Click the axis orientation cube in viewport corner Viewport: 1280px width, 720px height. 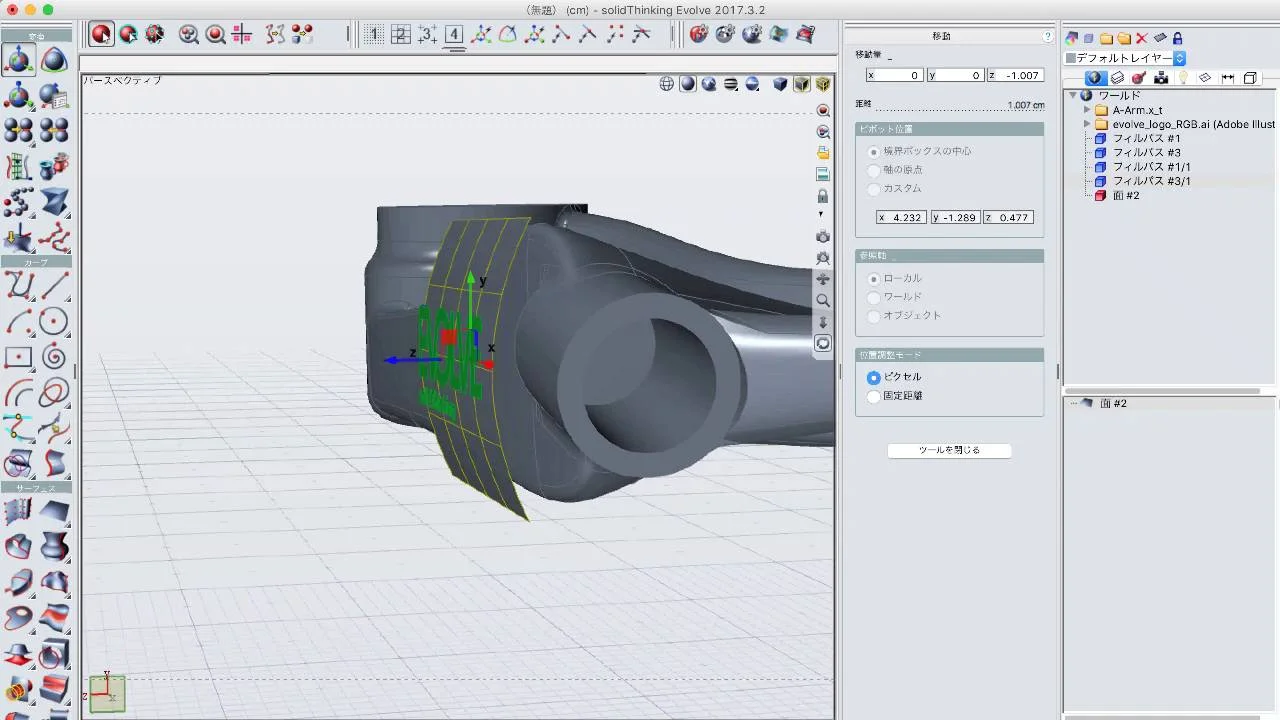click(106, 693)
